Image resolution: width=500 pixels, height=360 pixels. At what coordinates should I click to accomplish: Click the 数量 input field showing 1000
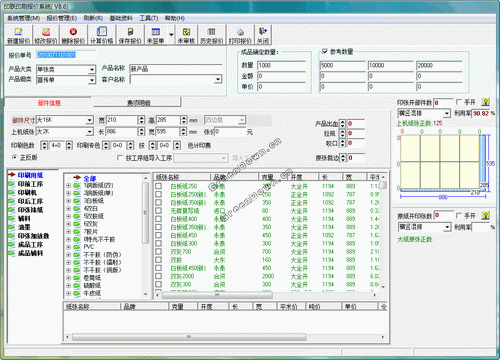tap(281, 65)
